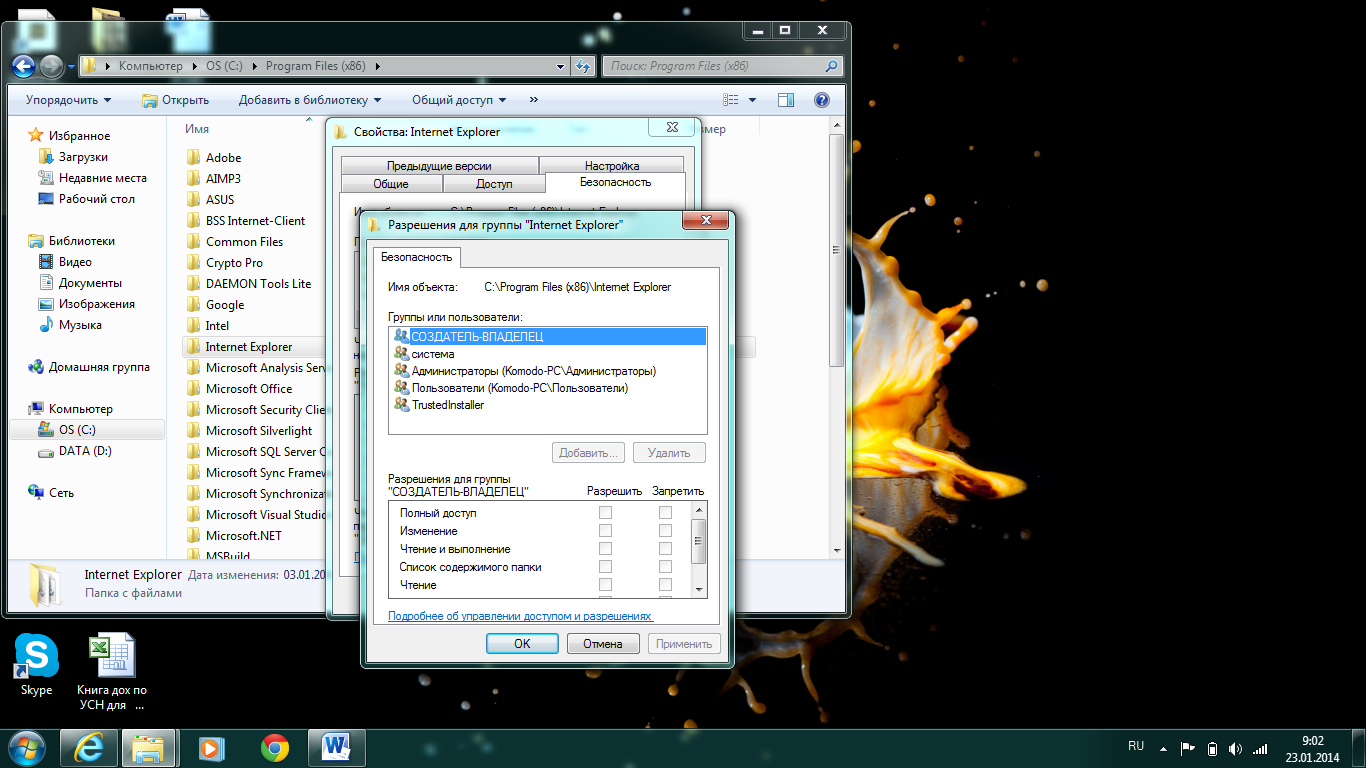Screen dimensions: 1366x768
Task: Click the battery icon in tray
Action: pos(1212,748)
